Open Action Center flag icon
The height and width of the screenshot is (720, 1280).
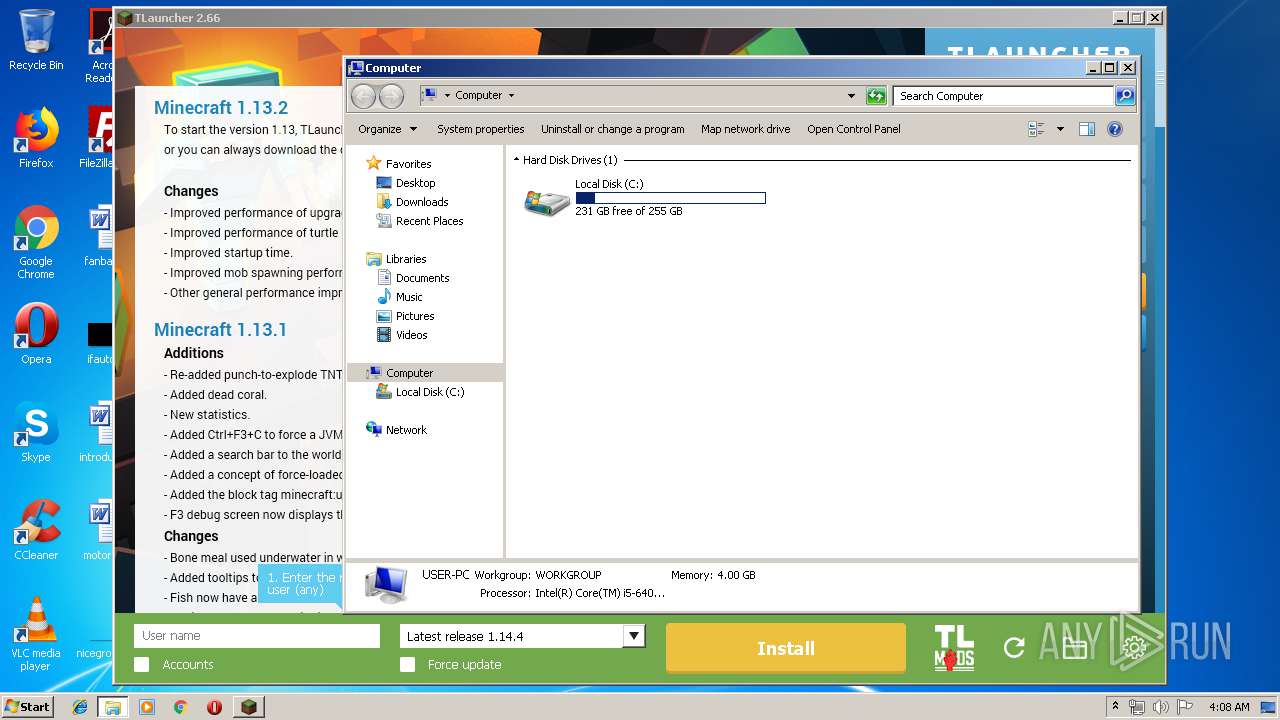tap(1184, 707)
